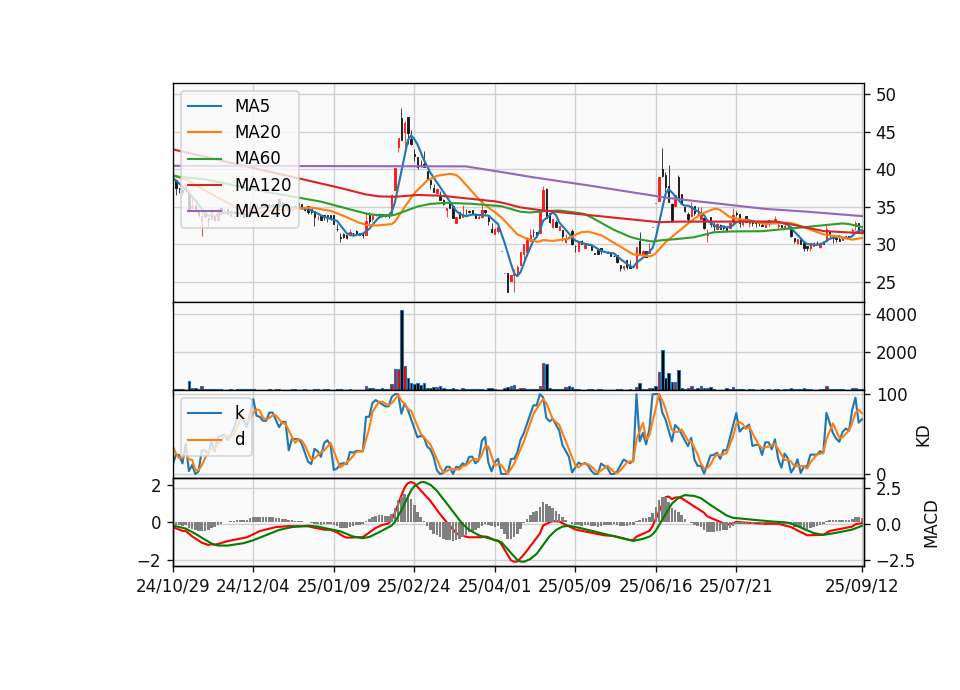Click the price axis value 40

click(885, 170)
